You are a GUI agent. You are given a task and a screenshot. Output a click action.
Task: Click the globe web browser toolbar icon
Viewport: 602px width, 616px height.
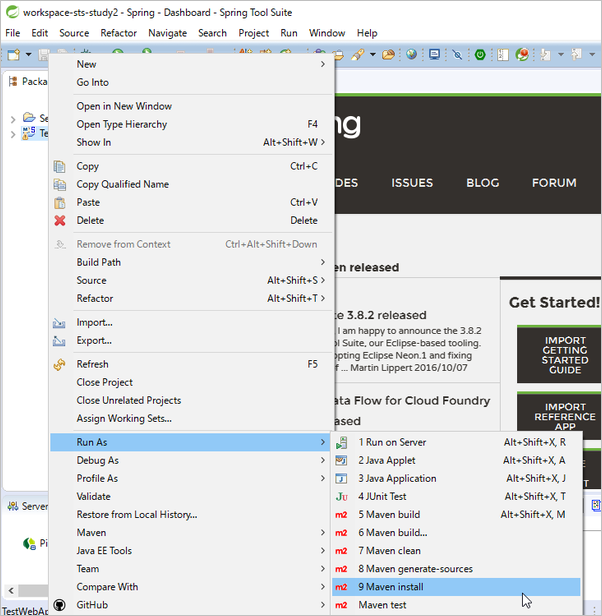coord(411,54)
